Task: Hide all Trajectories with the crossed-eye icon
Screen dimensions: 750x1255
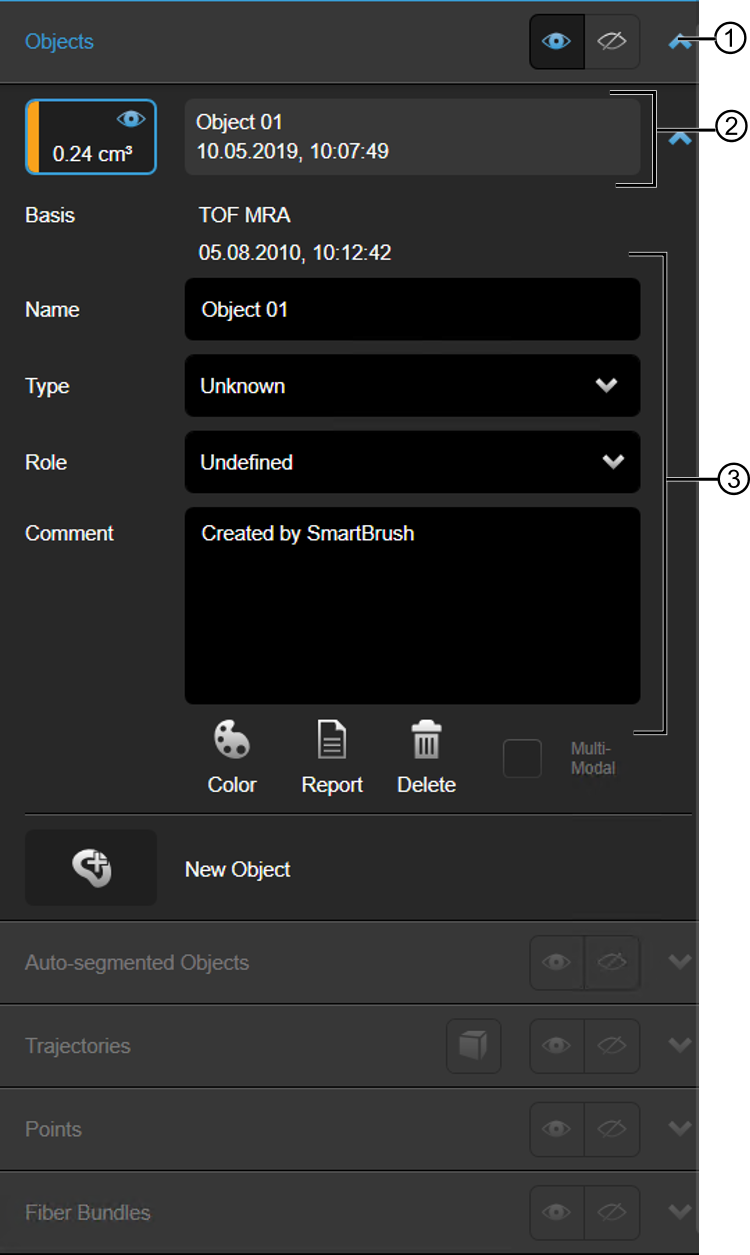Action: 612,1046
